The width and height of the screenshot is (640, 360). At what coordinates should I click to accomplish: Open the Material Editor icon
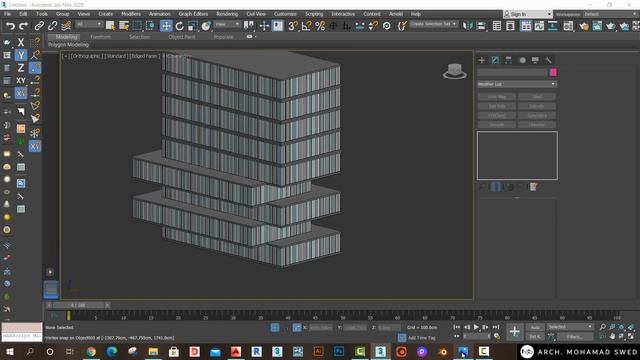click(568, 26)
